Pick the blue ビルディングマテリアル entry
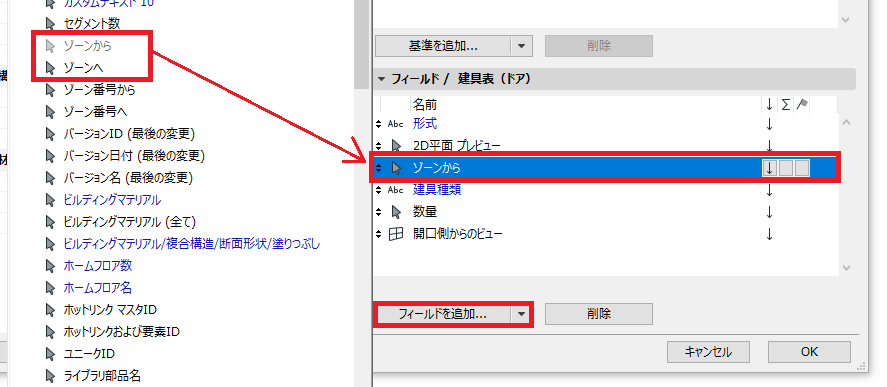Image resolution: width=887 pixels, height=387 pixels. pyautogui.click(x=112, y=200)
